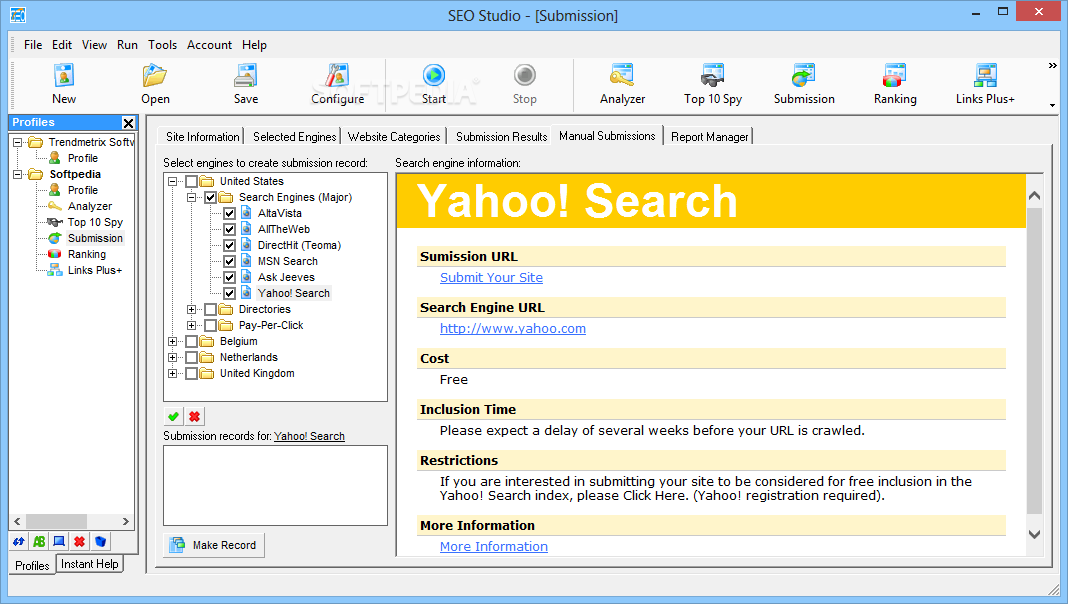Uncheck the AllTheWeb engine
This screenshot has width=1068, height=604.
(x=230, y=229)
